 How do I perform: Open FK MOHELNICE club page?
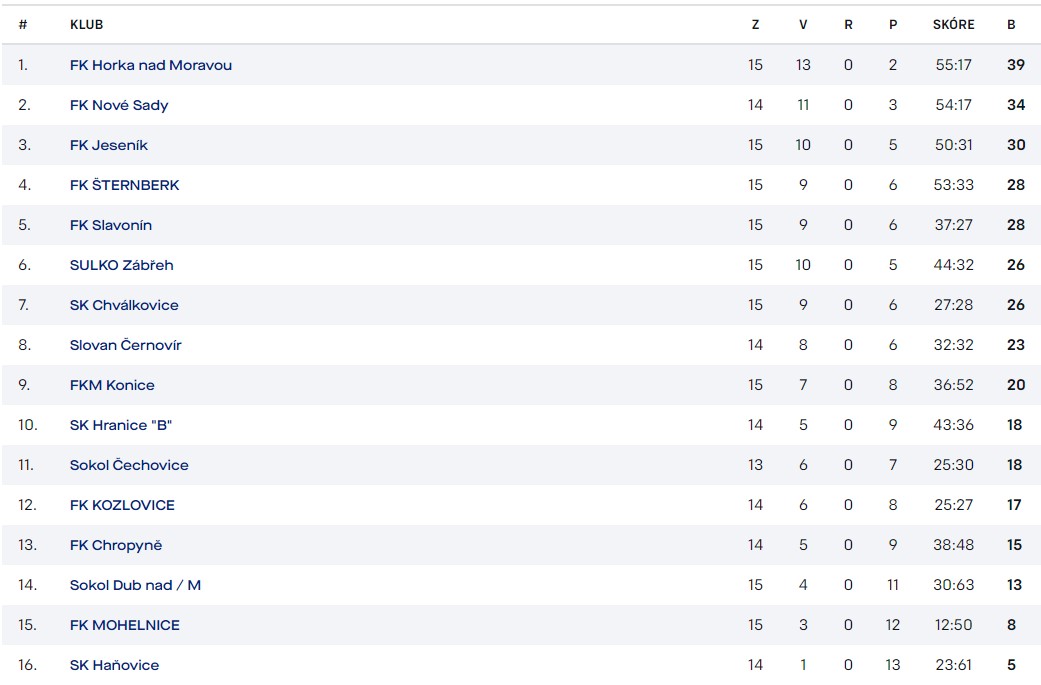[x=124, y=625]
